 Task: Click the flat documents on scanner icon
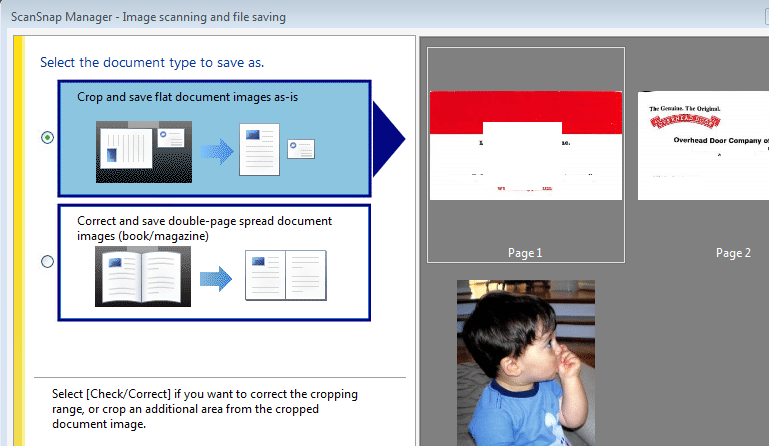tap(143, 151)
